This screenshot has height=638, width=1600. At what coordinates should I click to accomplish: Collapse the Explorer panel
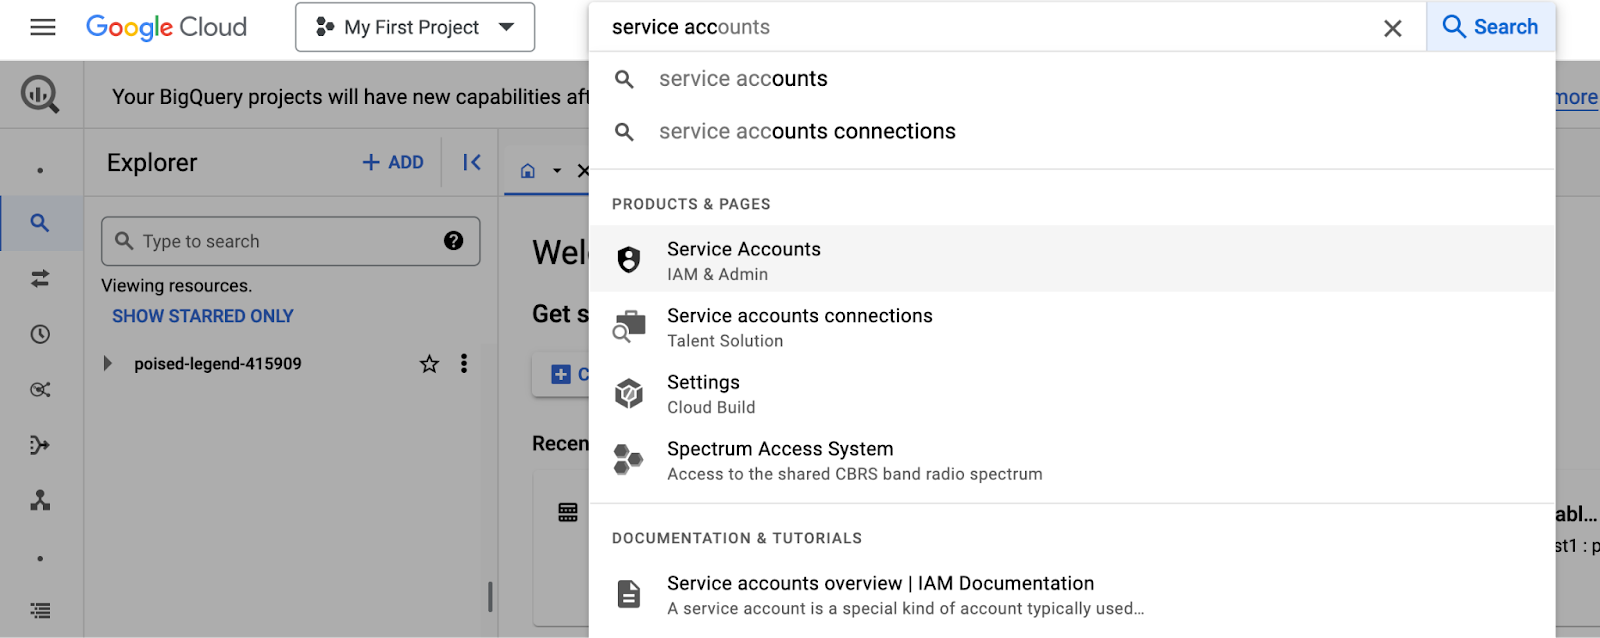[x=472, y=162]
